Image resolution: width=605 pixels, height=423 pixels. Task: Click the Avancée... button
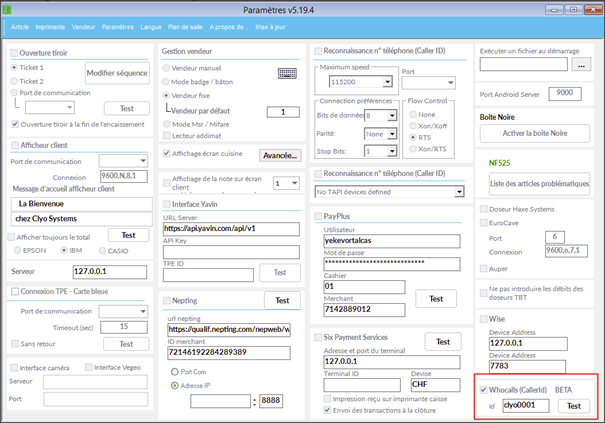pos(280,156)
